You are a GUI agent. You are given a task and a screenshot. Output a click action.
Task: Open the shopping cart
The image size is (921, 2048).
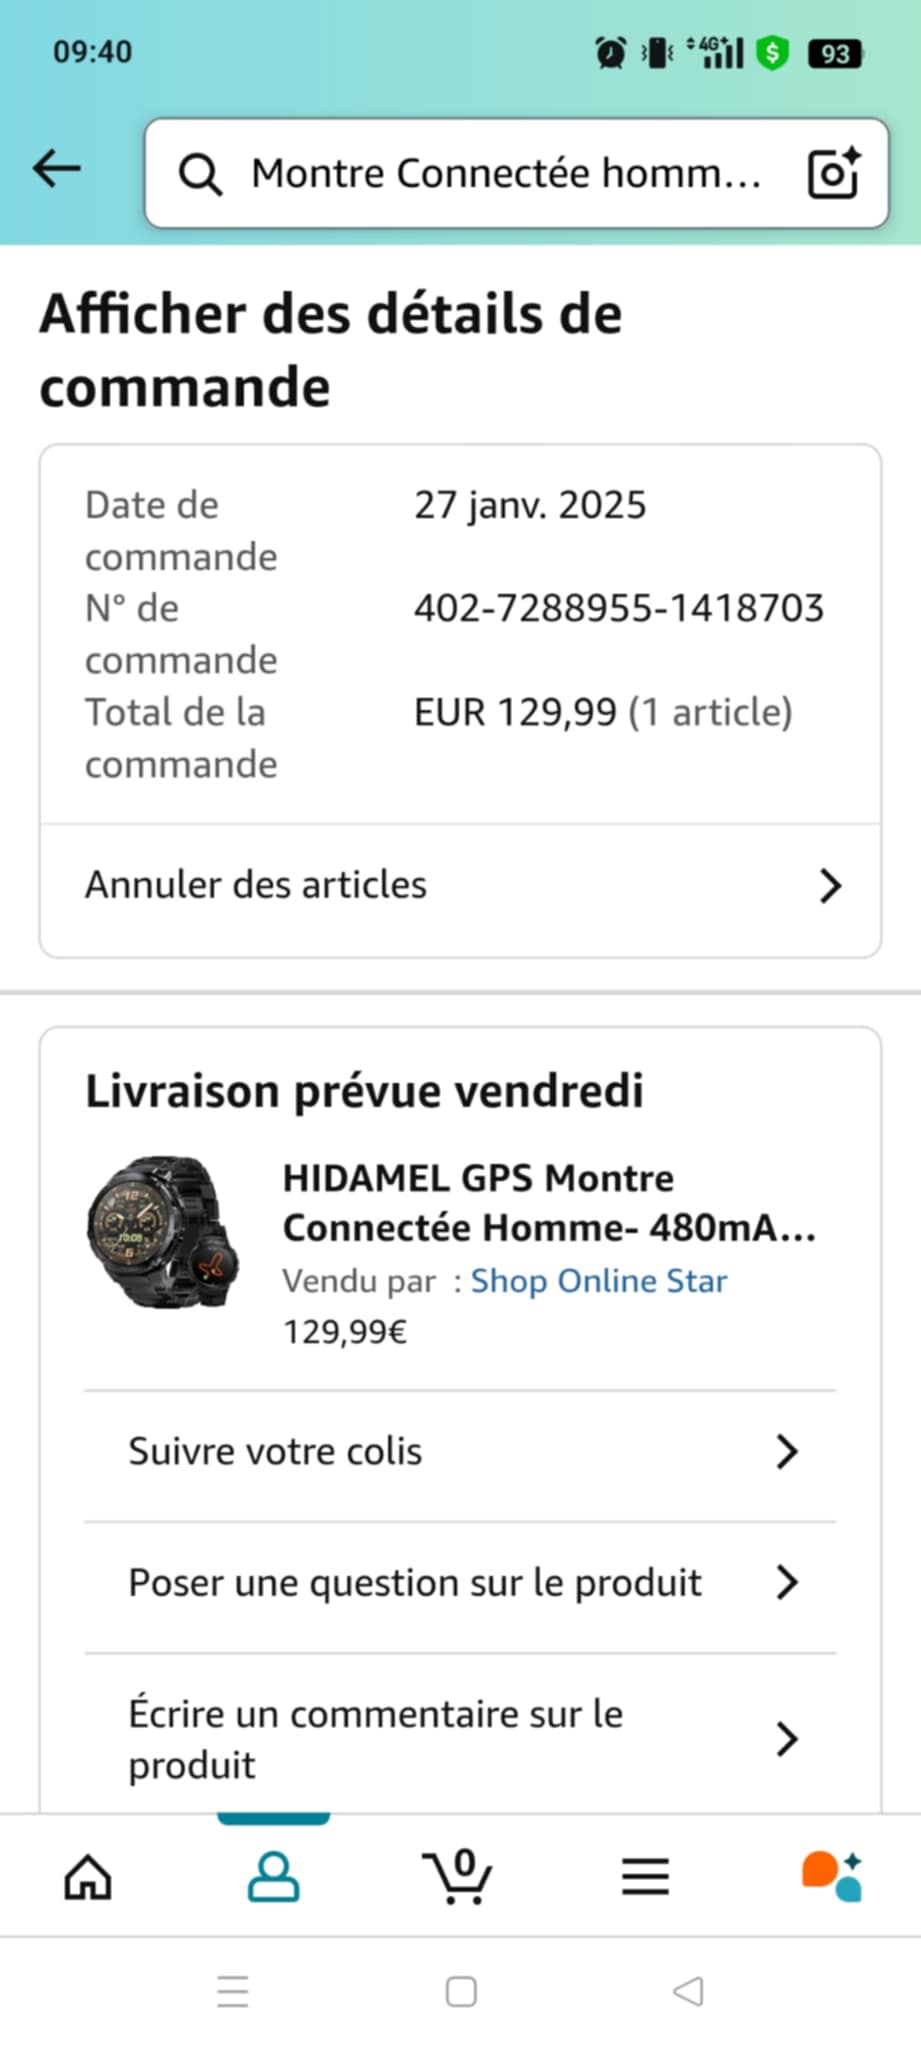click(458, 1876)
